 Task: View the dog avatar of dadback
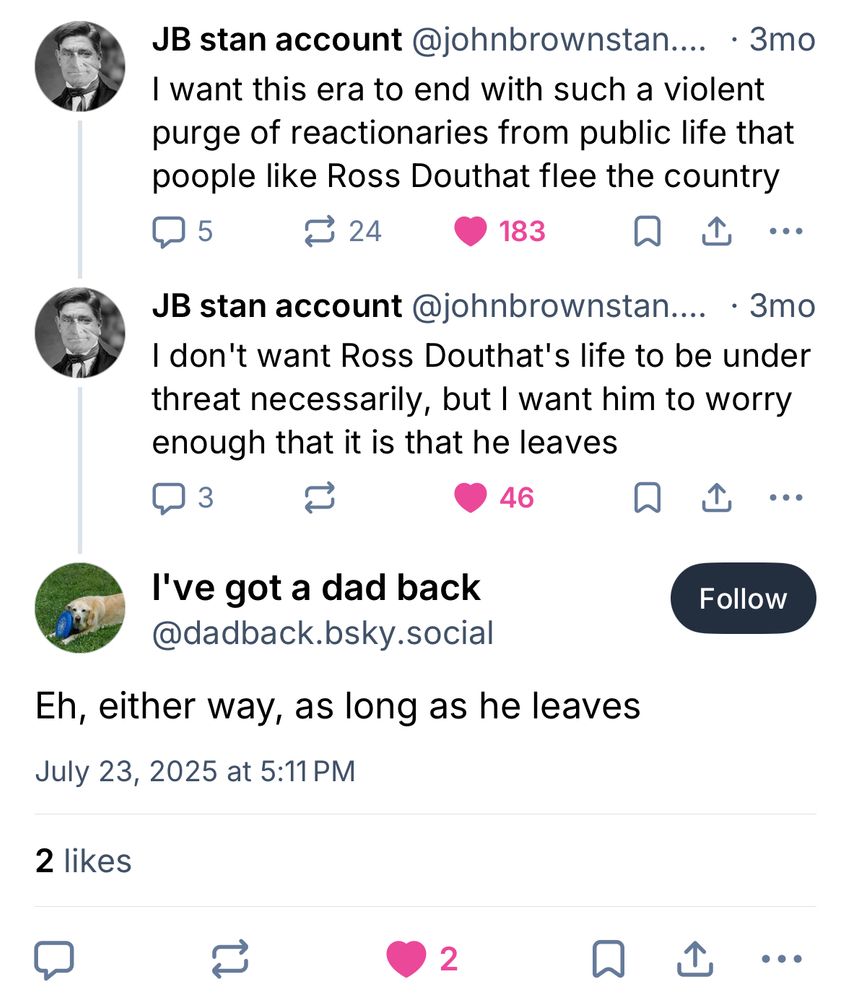point(80,607)
